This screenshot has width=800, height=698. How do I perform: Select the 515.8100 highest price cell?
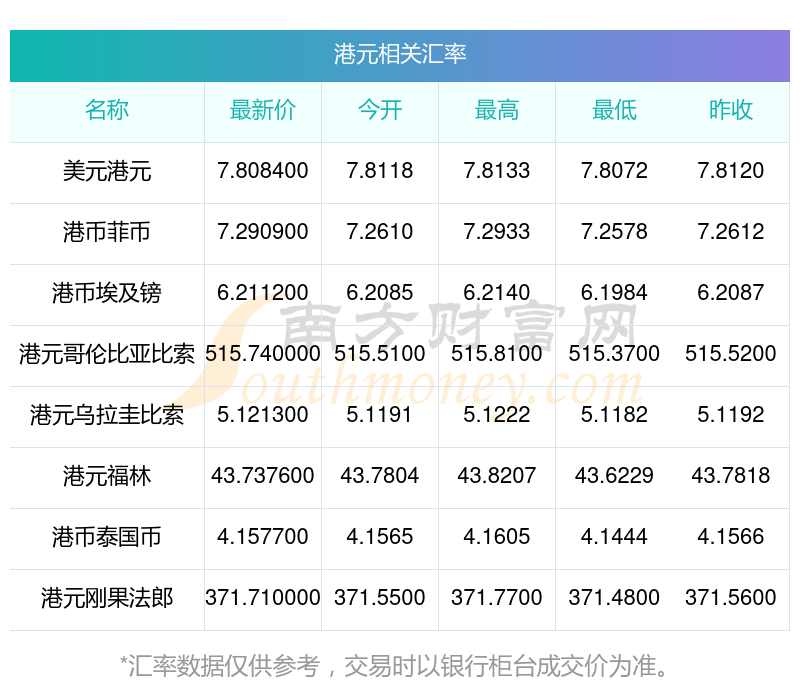click(497, 354)
